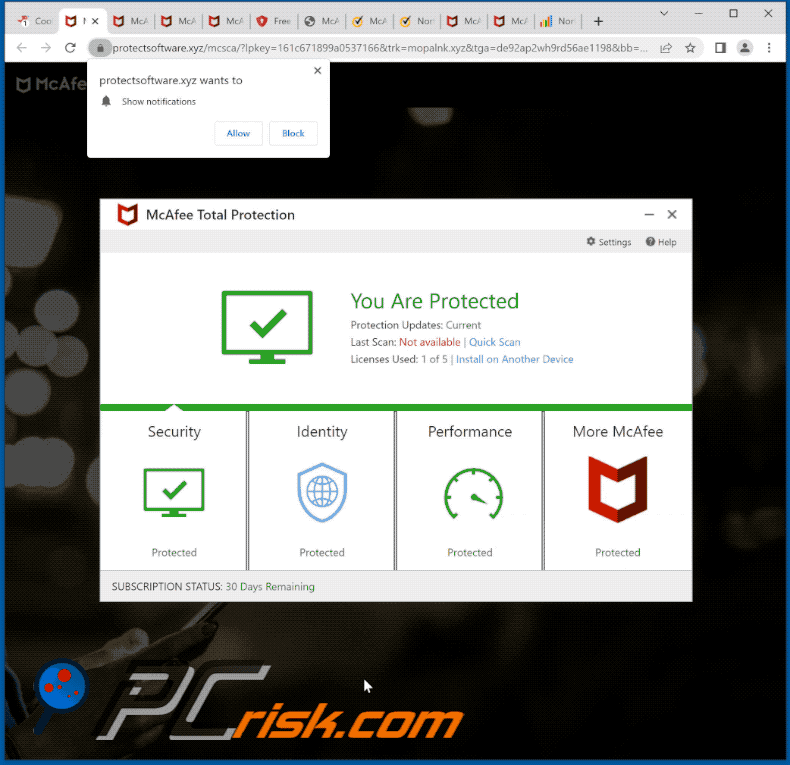Screen dimensions: 790x765
Task: Select the More McAfee panel heading
Action: pyautogui.click(x=618, y=432)
